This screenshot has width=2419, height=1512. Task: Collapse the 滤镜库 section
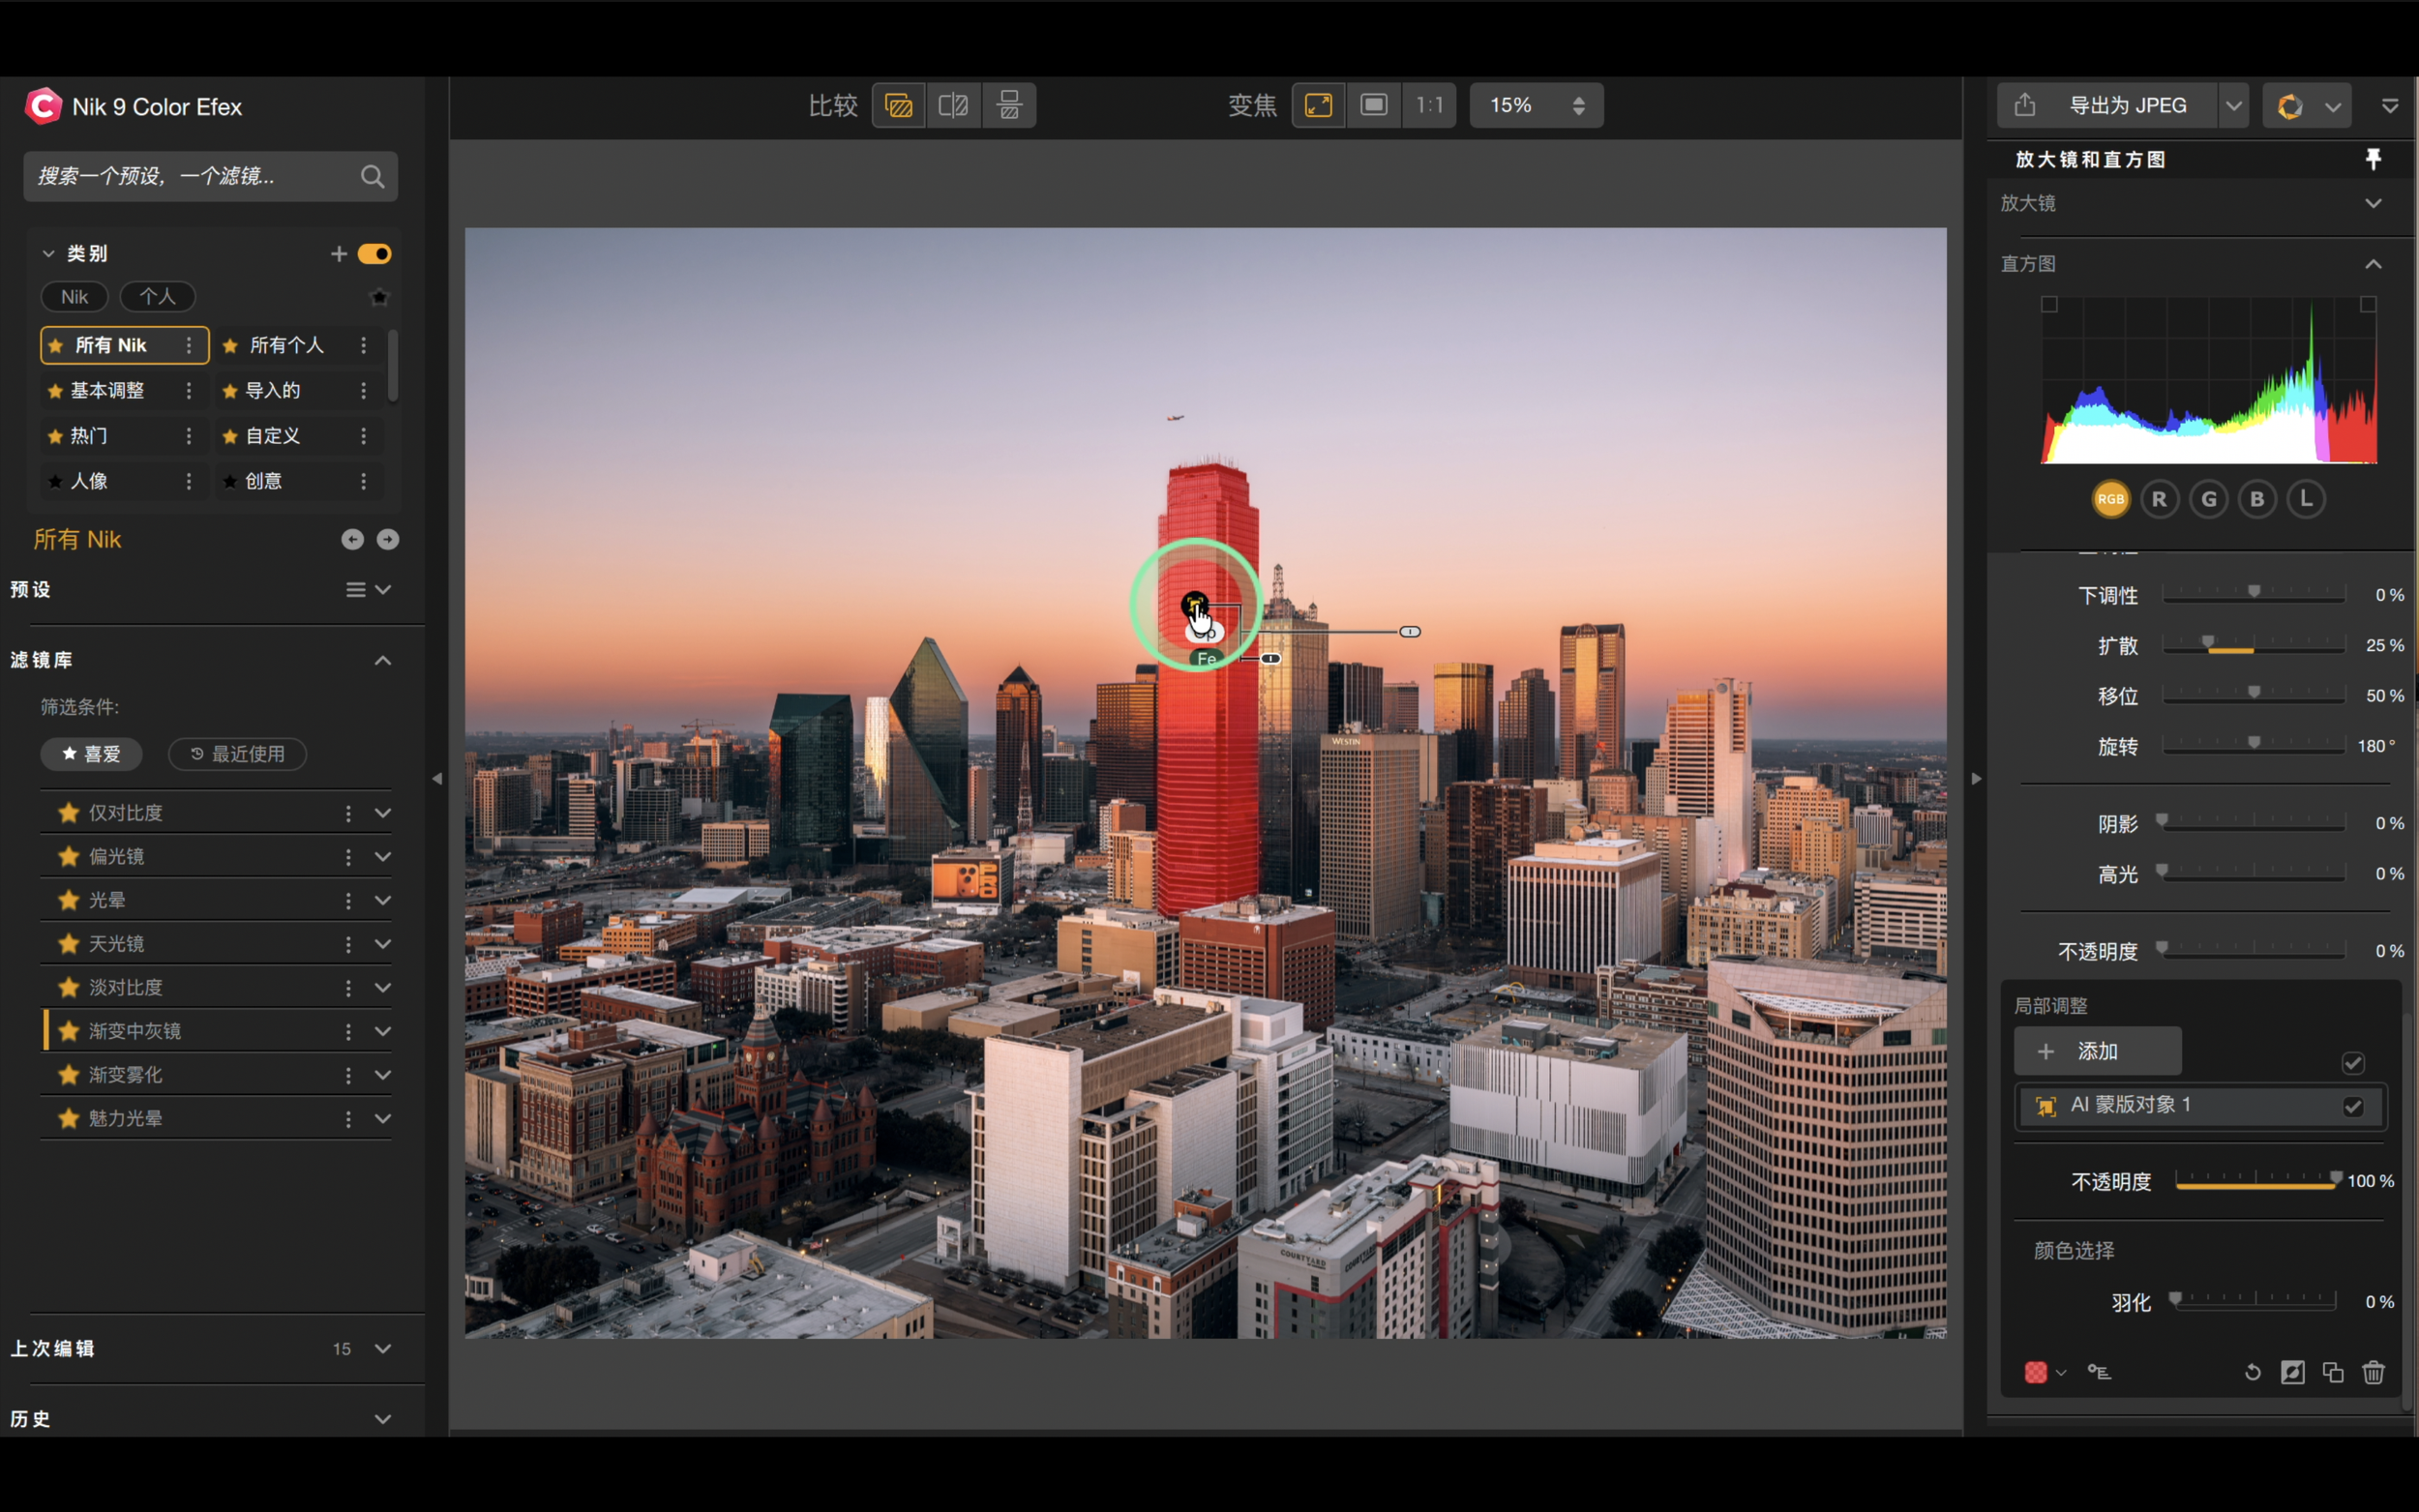pyautogui.click(x=383, y=660)
